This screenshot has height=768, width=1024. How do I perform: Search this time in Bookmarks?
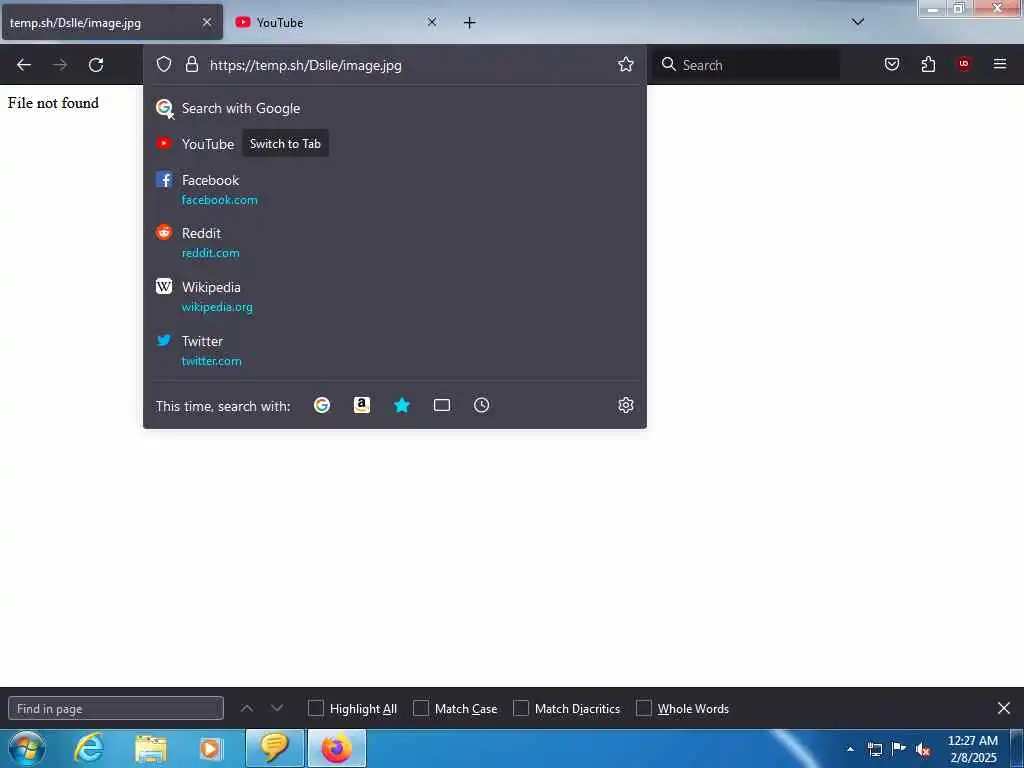[x=402, y=405]
